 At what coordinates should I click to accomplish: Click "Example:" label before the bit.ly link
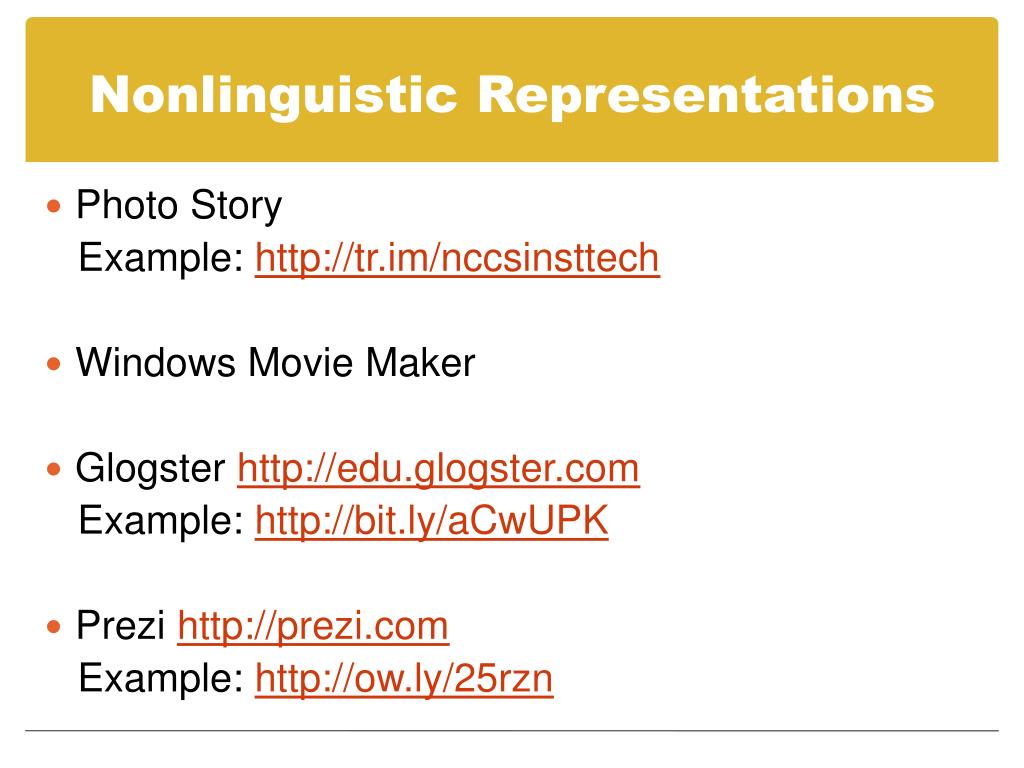point(161,522)
